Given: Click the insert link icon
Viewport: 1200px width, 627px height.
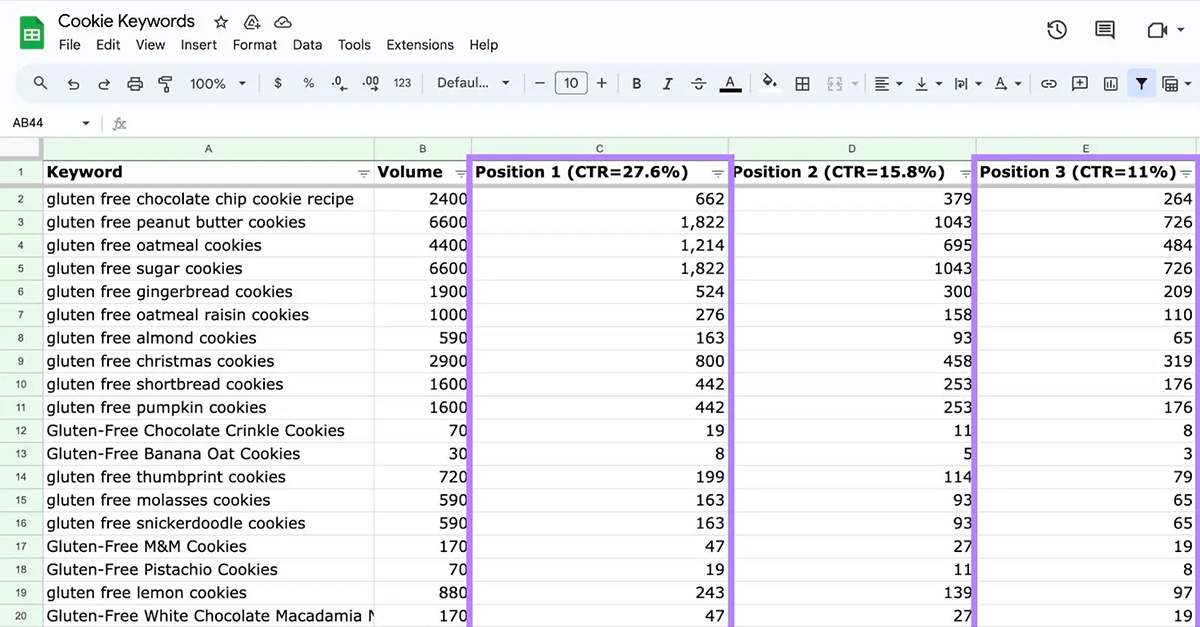Looking at the screenshot, I should coord(1048,84).
